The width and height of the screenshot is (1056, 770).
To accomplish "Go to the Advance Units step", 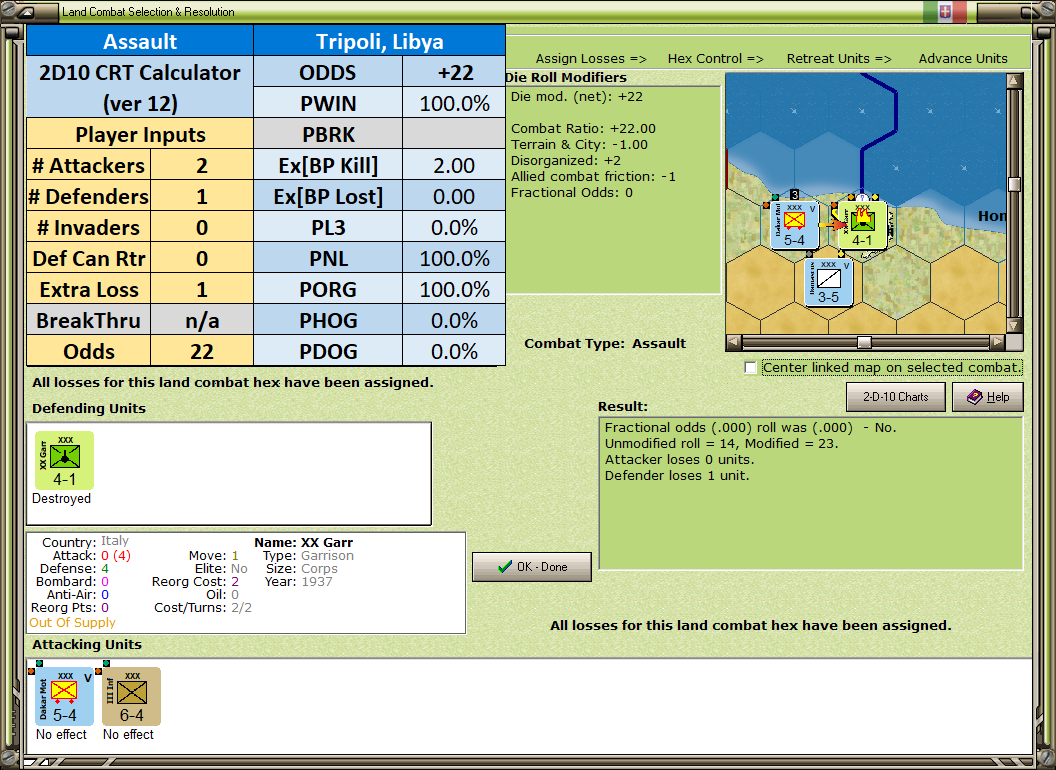I will [963, 59].
